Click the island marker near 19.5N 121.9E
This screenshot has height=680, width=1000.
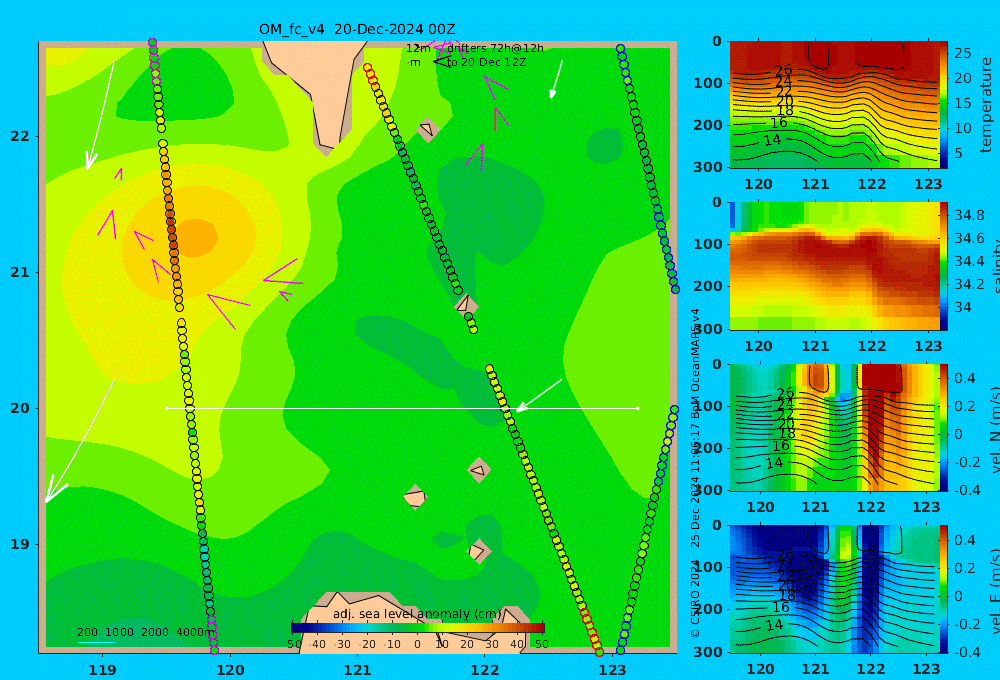point(478,471)
